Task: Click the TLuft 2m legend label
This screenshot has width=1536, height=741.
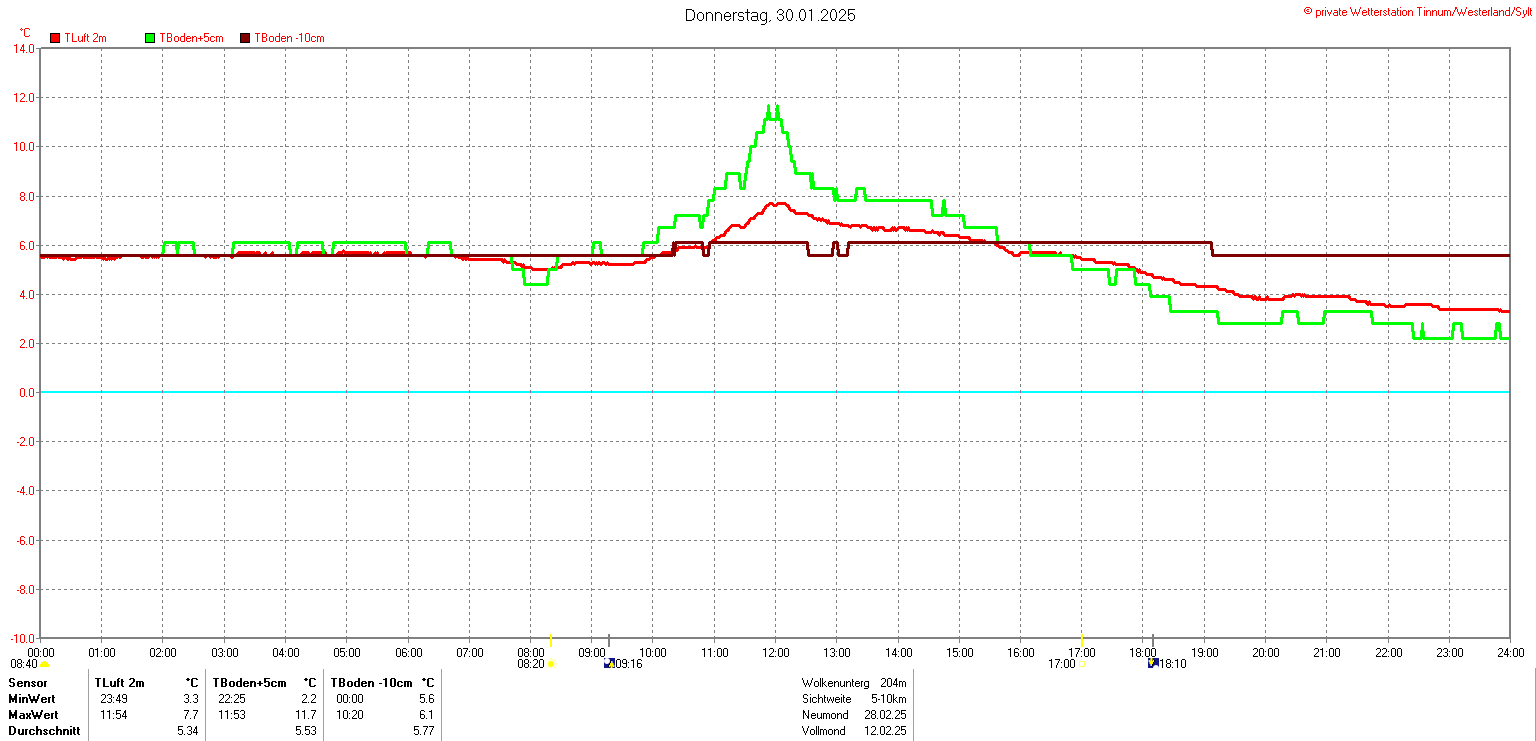Action: click(x=85, y=38)
